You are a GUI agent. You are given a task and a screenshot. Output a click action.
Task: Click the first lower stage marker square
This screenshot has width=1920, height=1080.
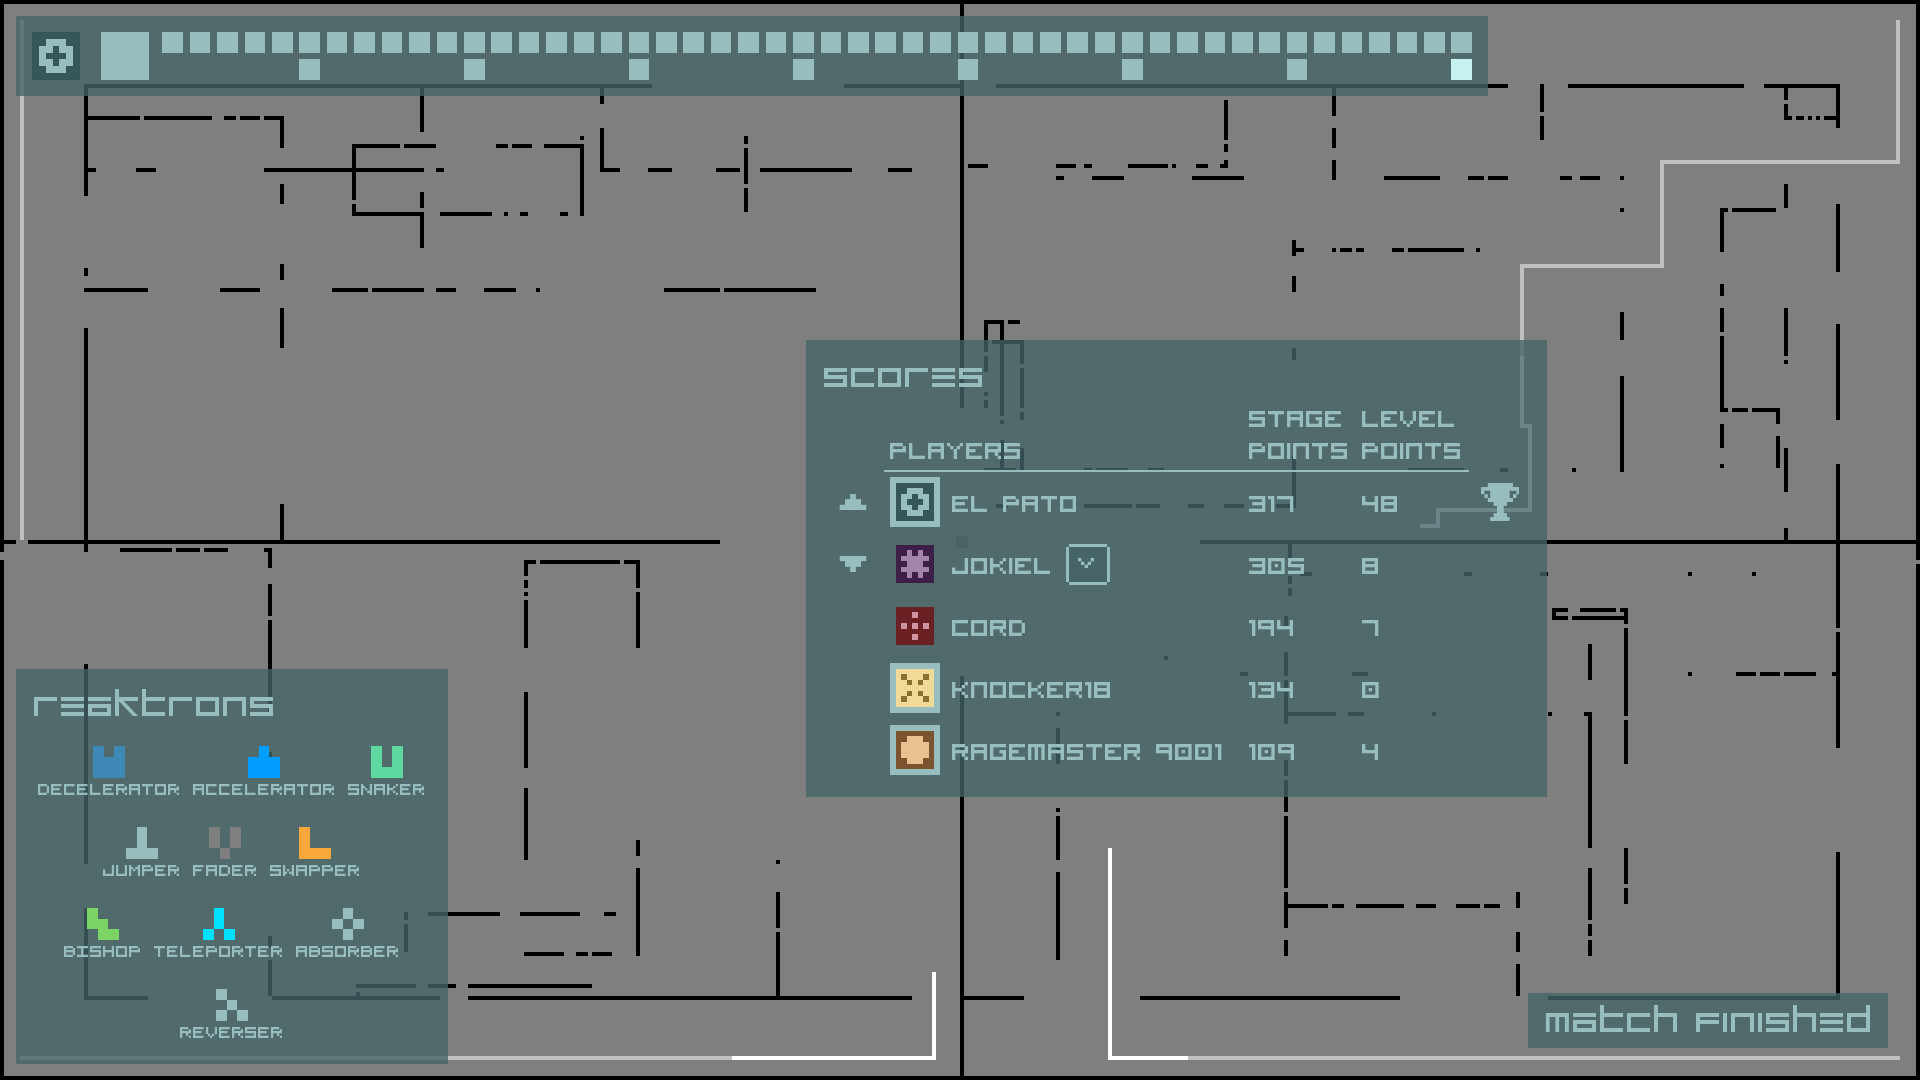(x=309, y=69)
